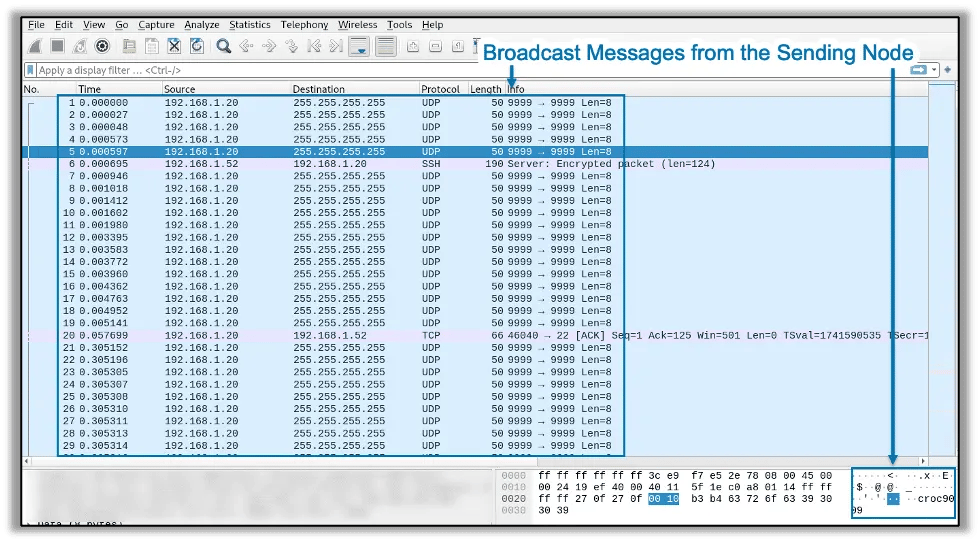This screenshot has width=980, height=542.
Task: Click horizontal scrollbar right arrow
Action: pyautogui.click(x=923, y=461)
